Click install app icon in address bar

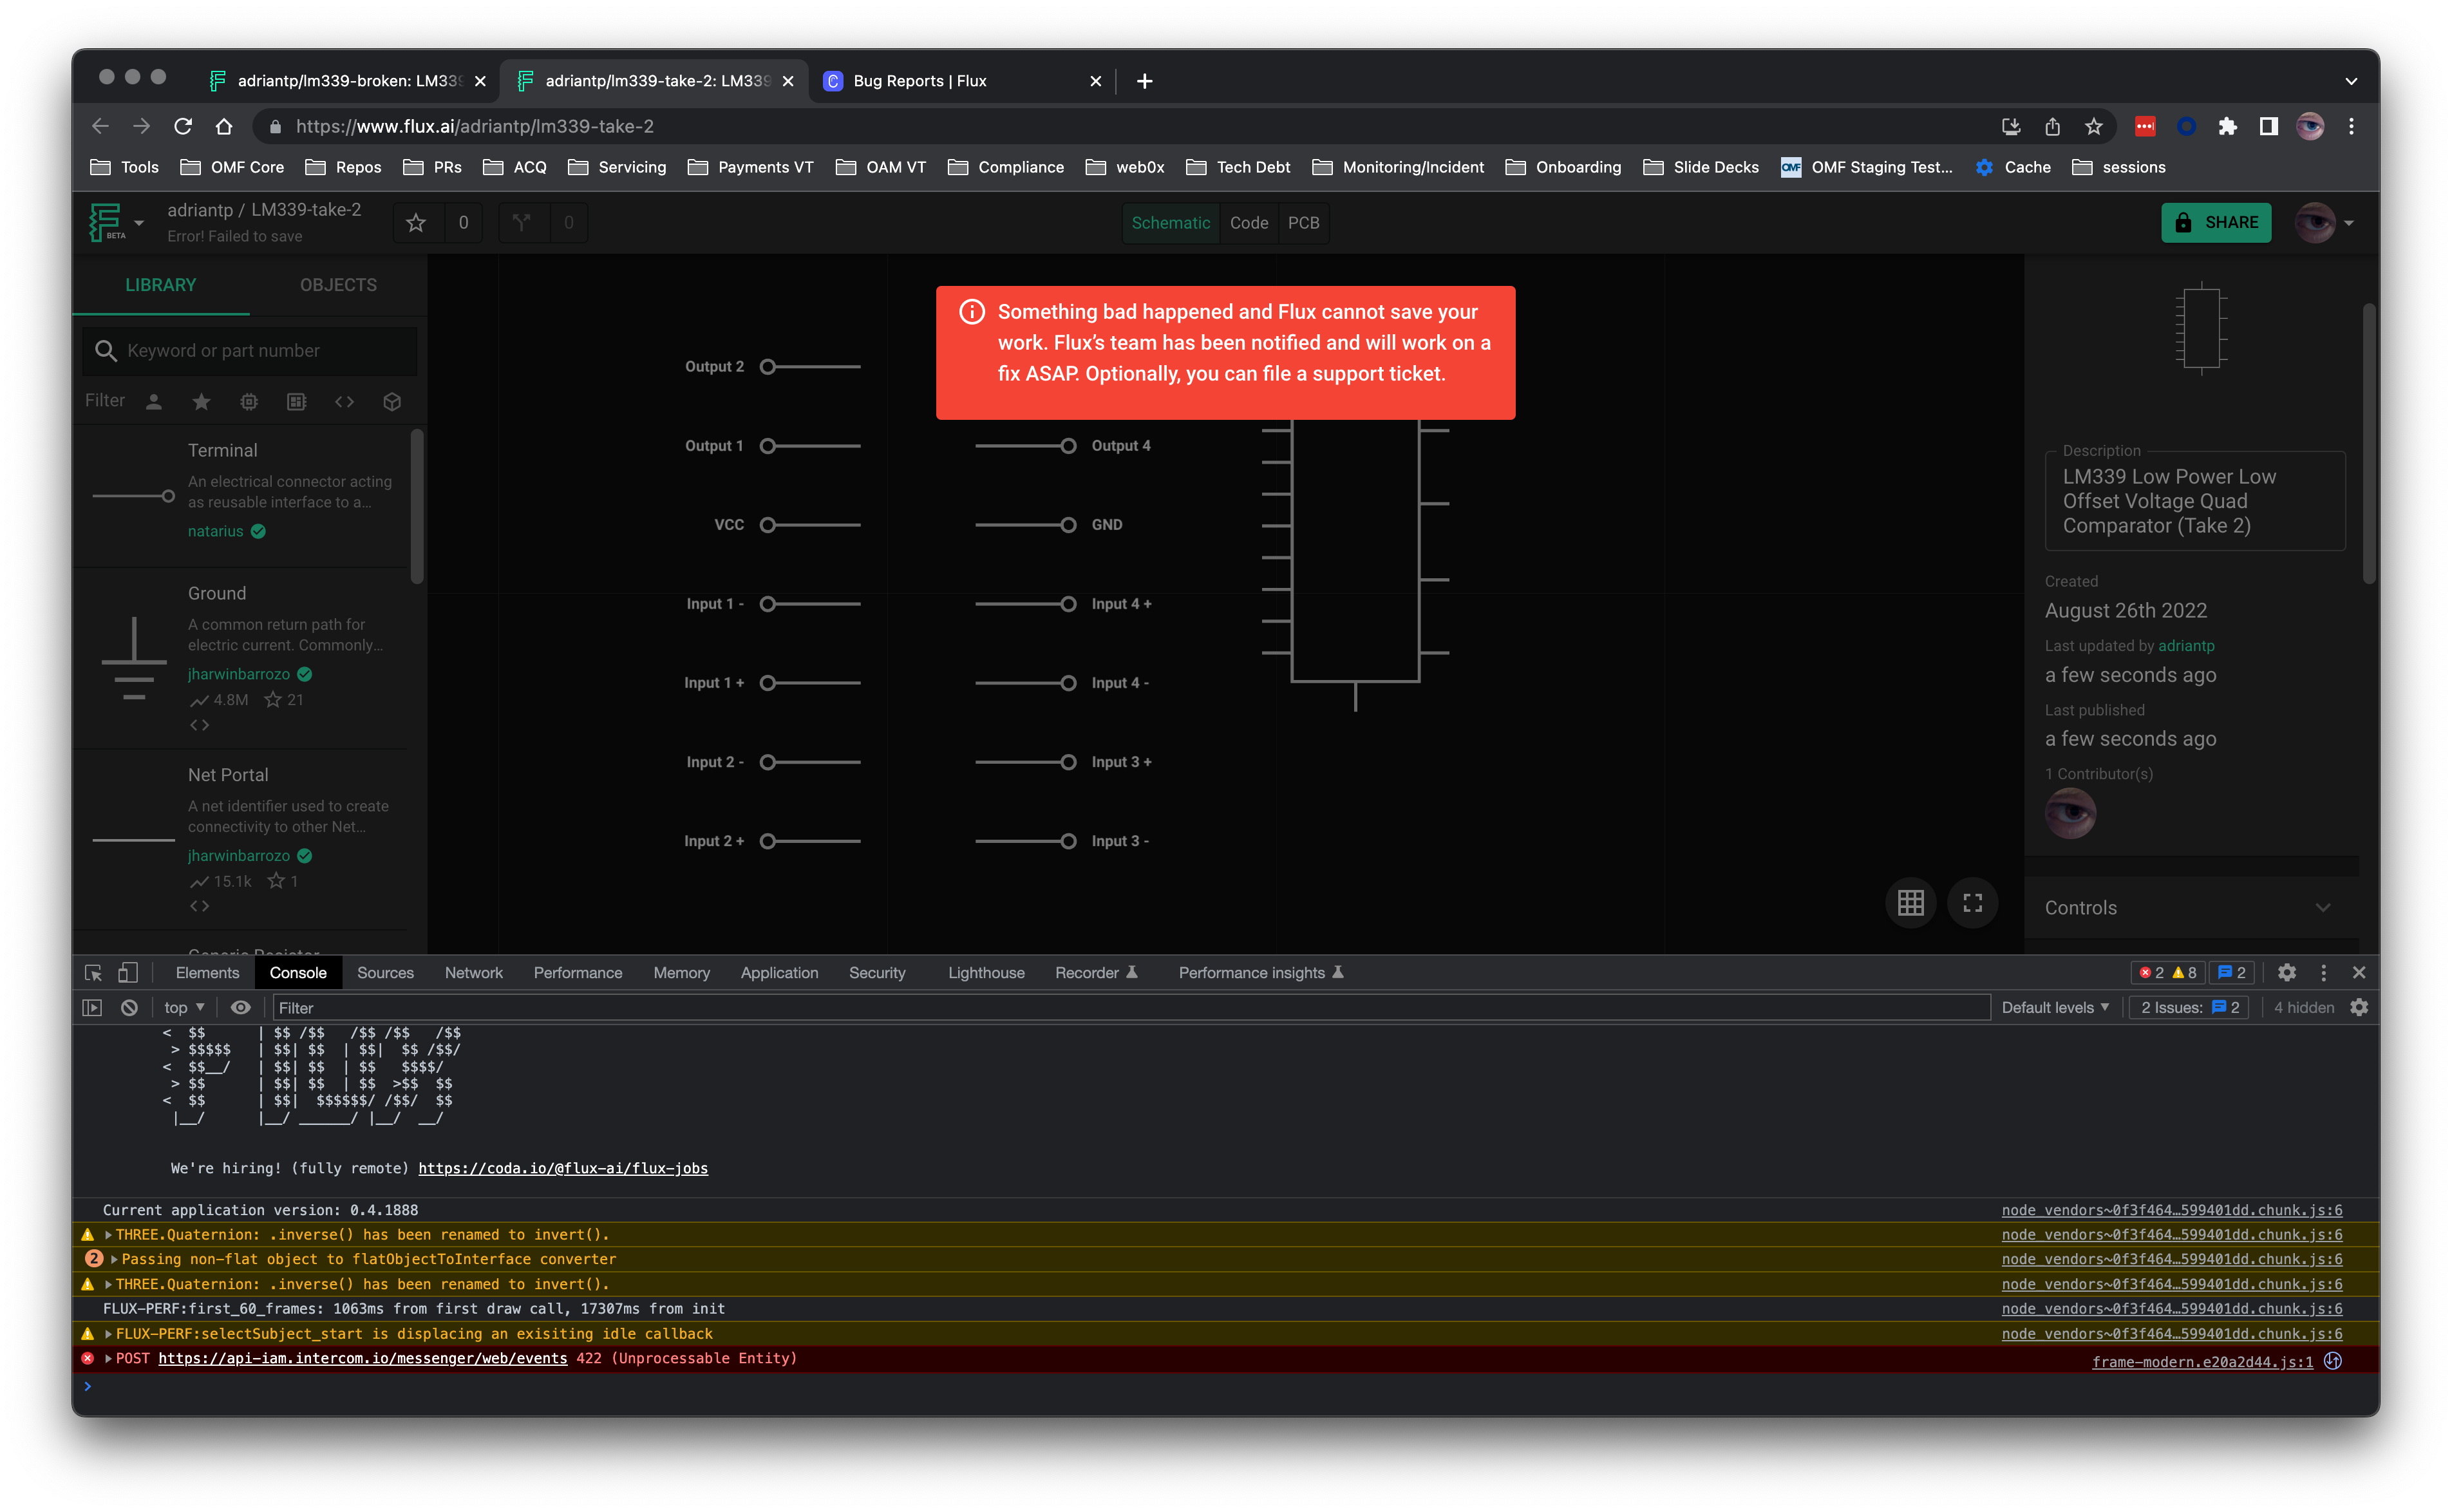click(2011, 126)
